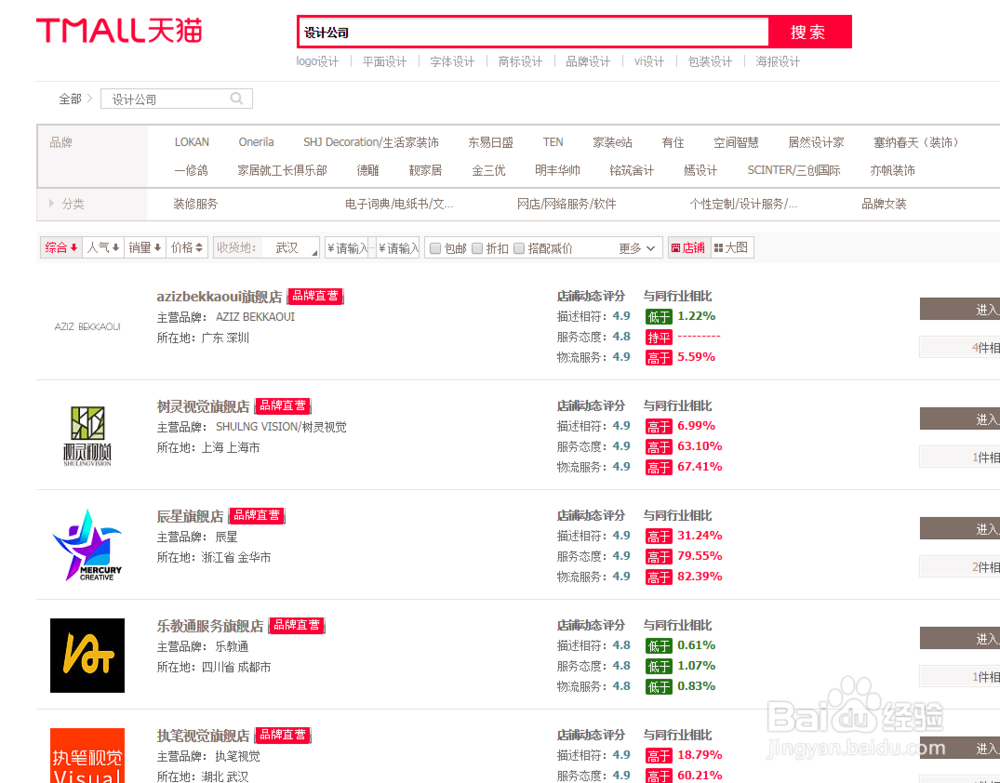Select the vi设计 suggested search
Image resolution: width=1000 pixels, height=783 pixels.
click(x=649, y=61)
